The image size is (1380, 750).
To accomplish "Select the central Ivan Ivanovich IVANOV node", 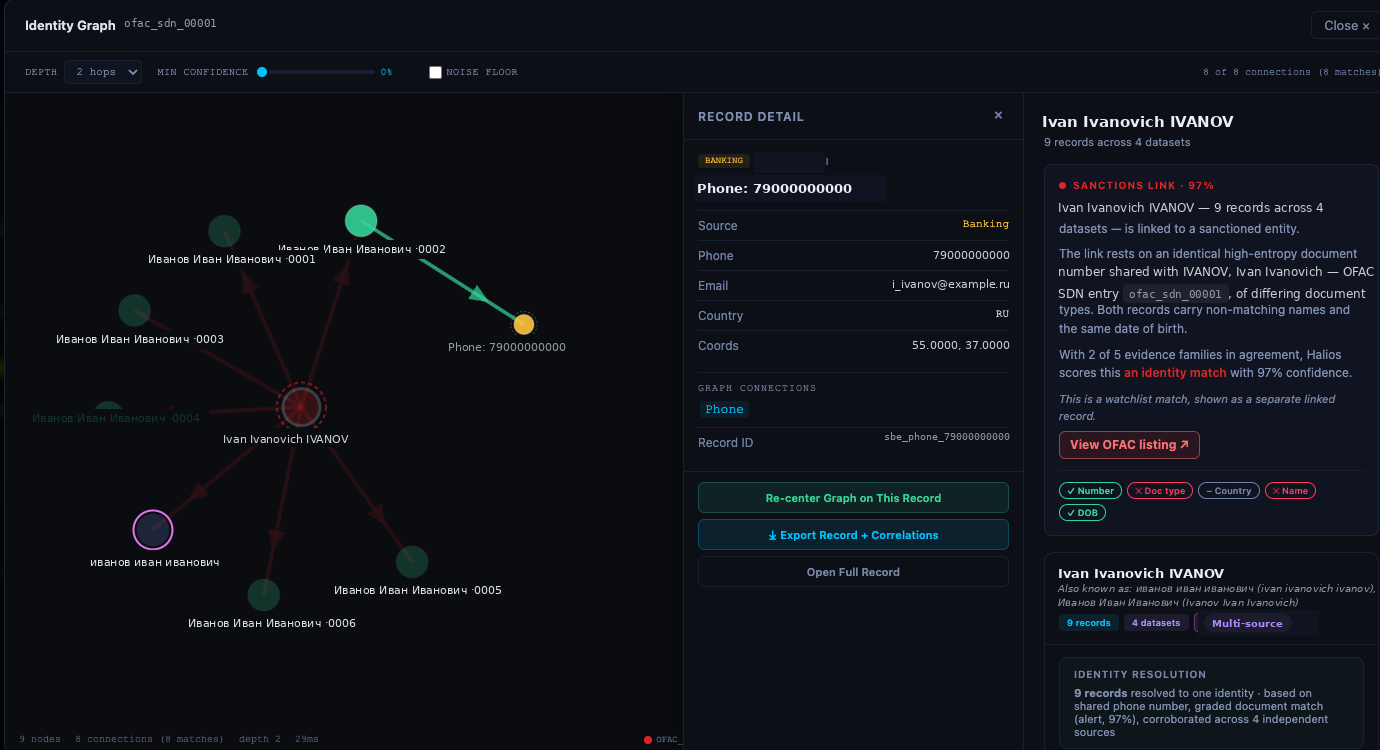I will pos(300,406).
